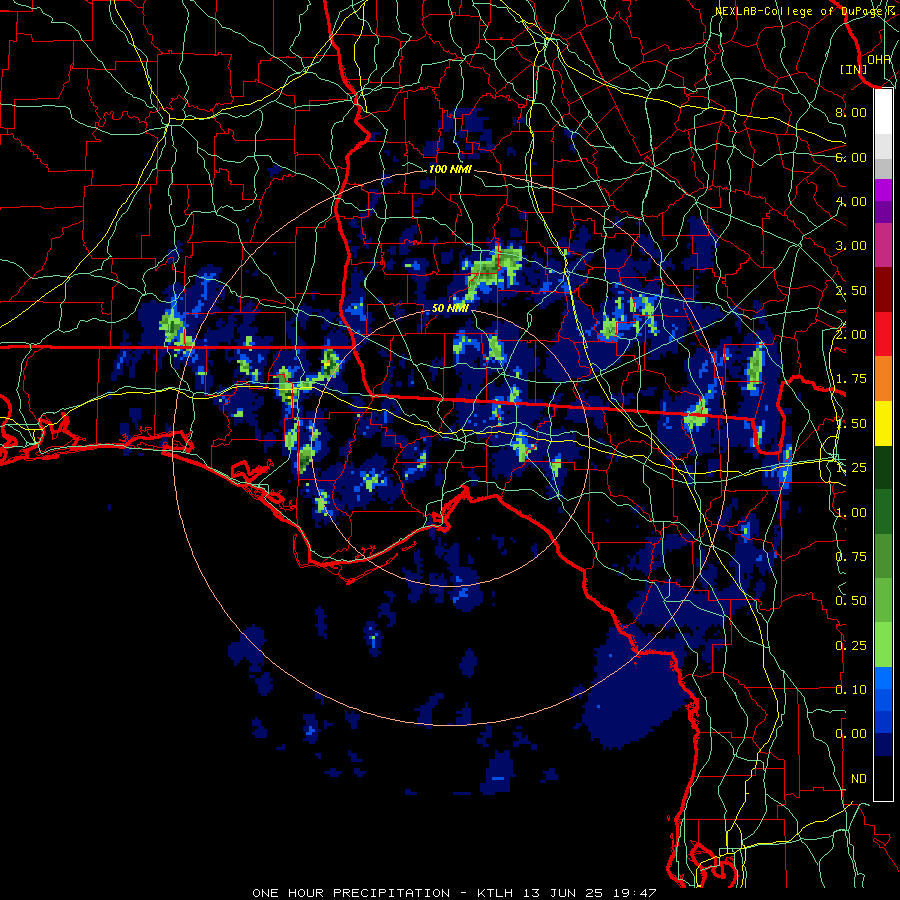Image resolution: width=900 pixels, height=900 pixels.
Task: Select the 1.50 legend label
Action: click(851, 424)
